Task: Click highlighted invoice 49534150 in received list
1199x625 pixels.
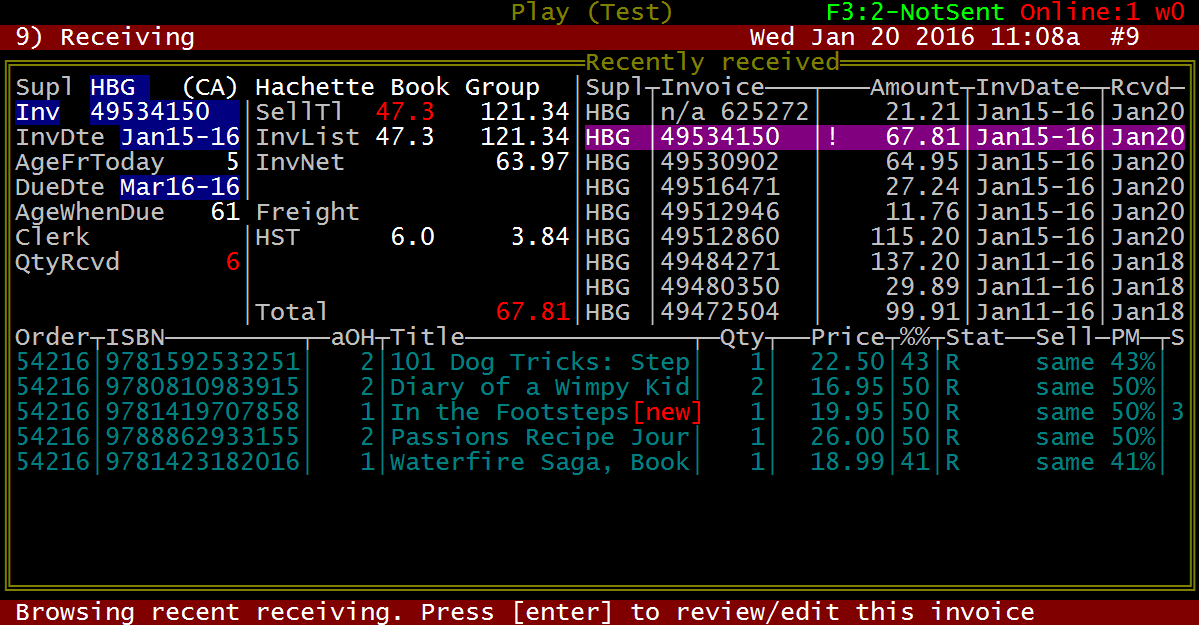Action: point(719,137)
